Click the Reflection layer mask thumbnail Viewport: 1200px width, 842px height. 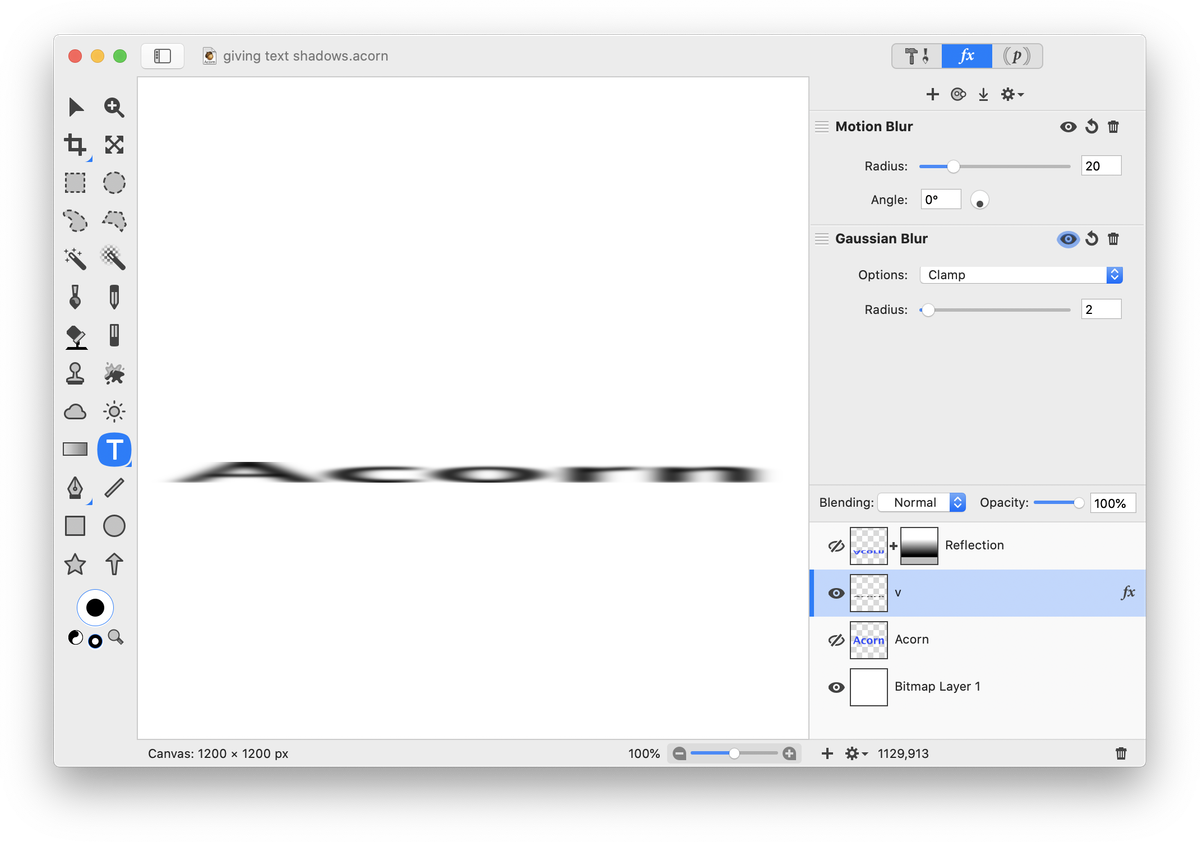[x=919, y=546]
